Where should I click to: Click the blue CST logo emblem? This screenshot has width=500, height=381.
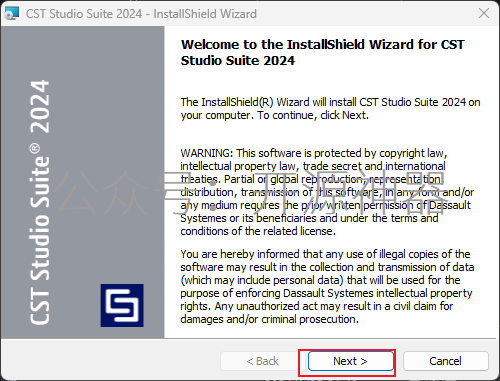122,305
